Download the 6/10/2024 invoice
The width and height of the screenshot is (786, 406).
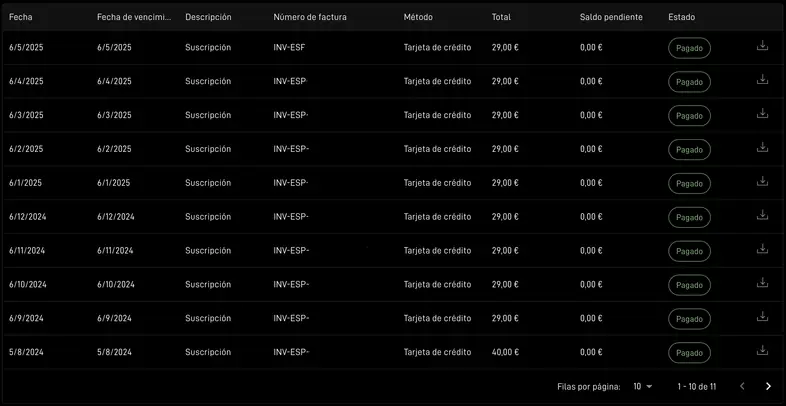tap(762, 283)
